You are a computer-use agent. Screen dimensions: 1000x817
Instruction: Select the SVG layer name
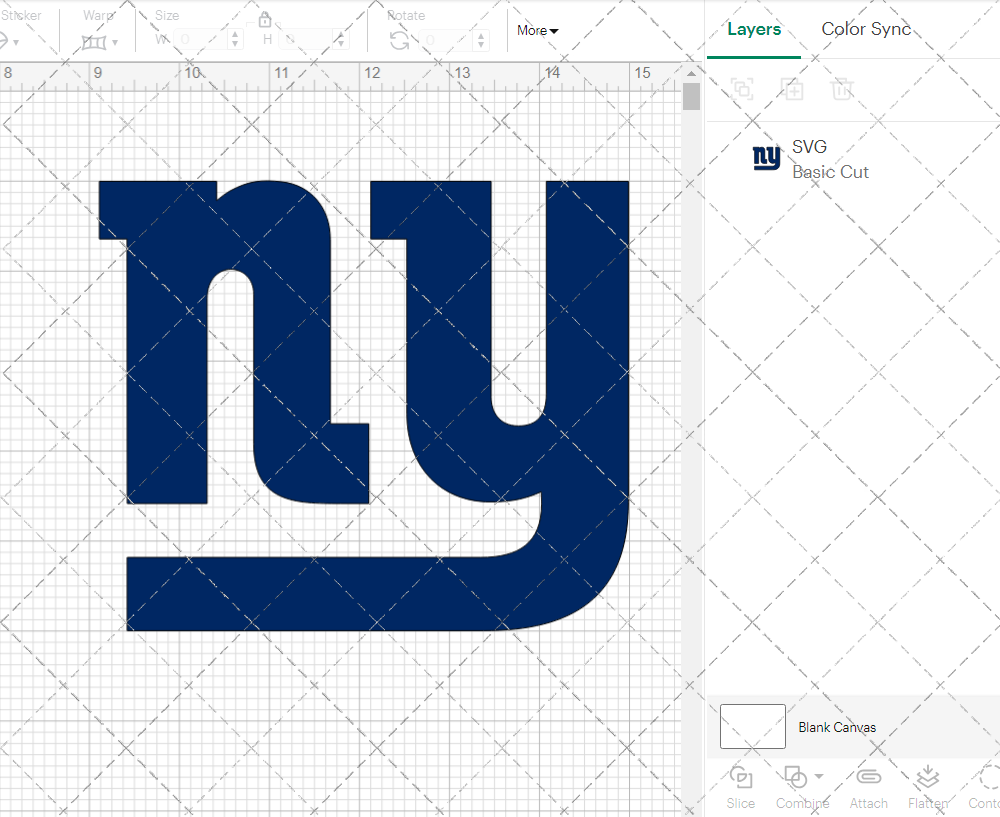pos(809,147)
